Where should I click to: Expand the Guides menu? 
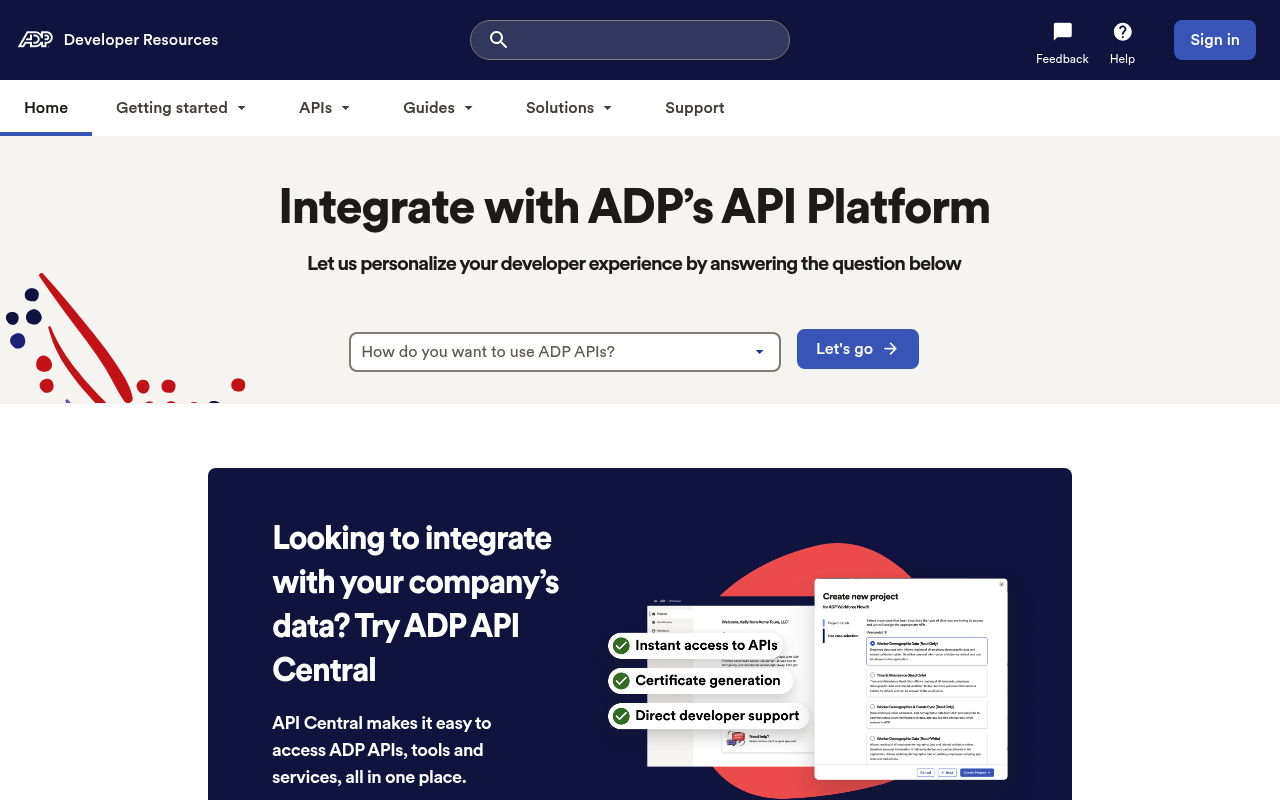438,108
